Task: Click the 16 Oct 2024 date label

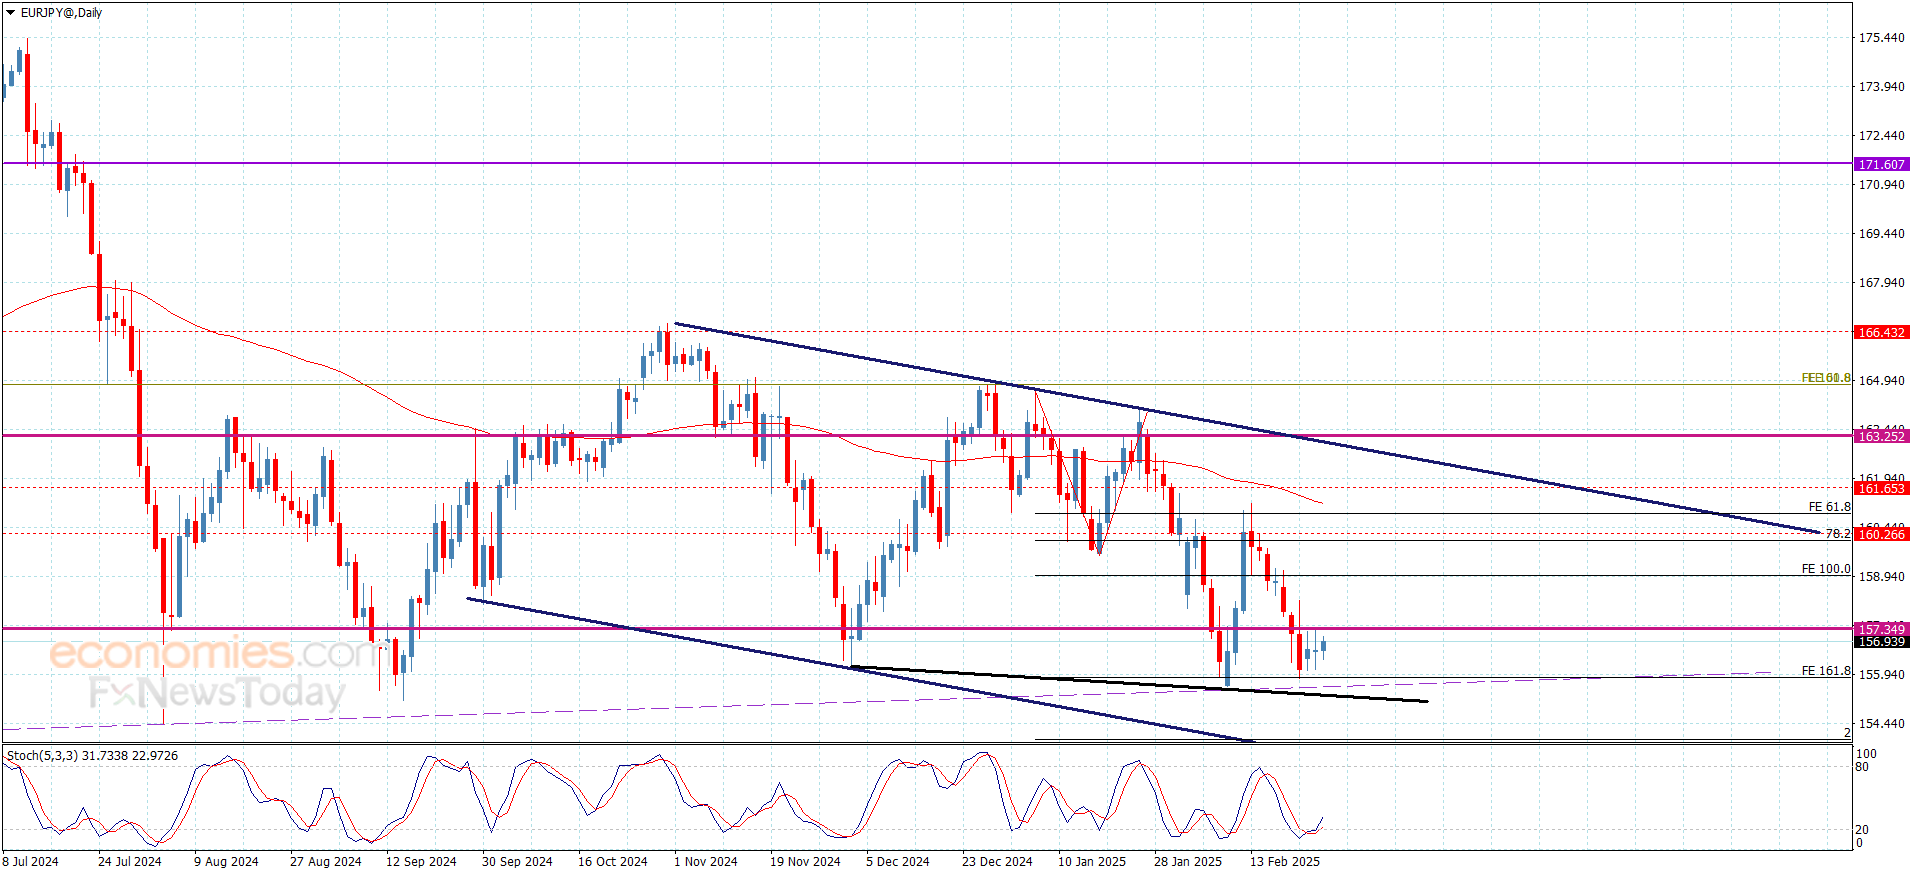Action: (x=612, y=862)
